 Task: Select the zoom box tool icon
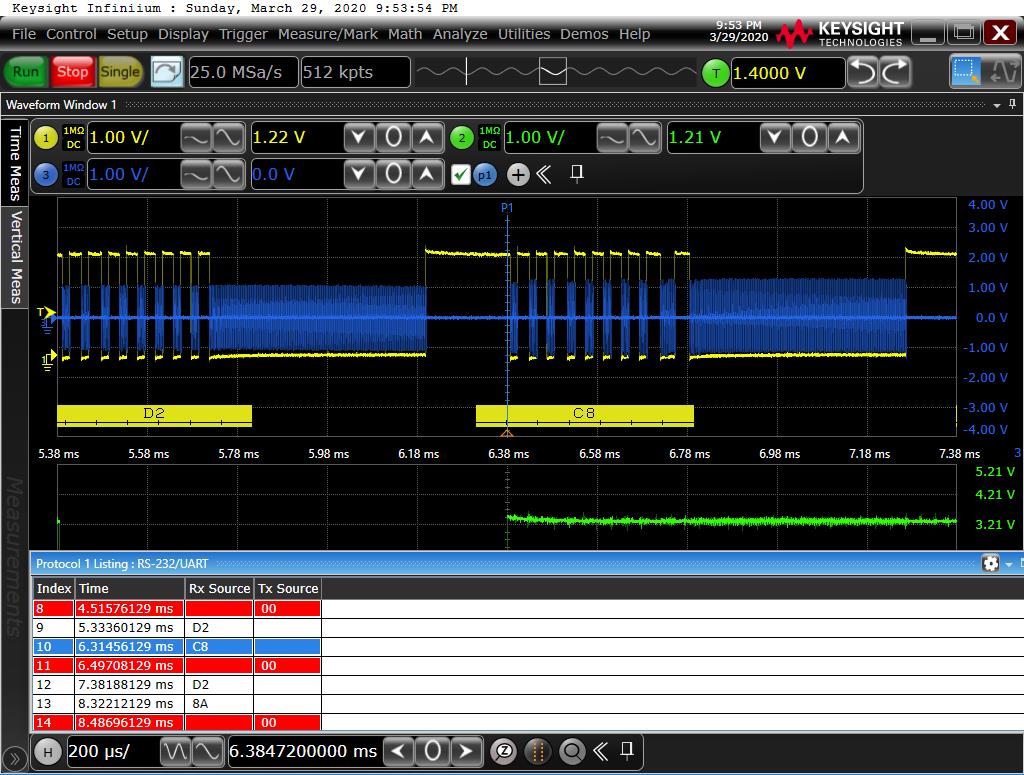(x=967, y=72)
